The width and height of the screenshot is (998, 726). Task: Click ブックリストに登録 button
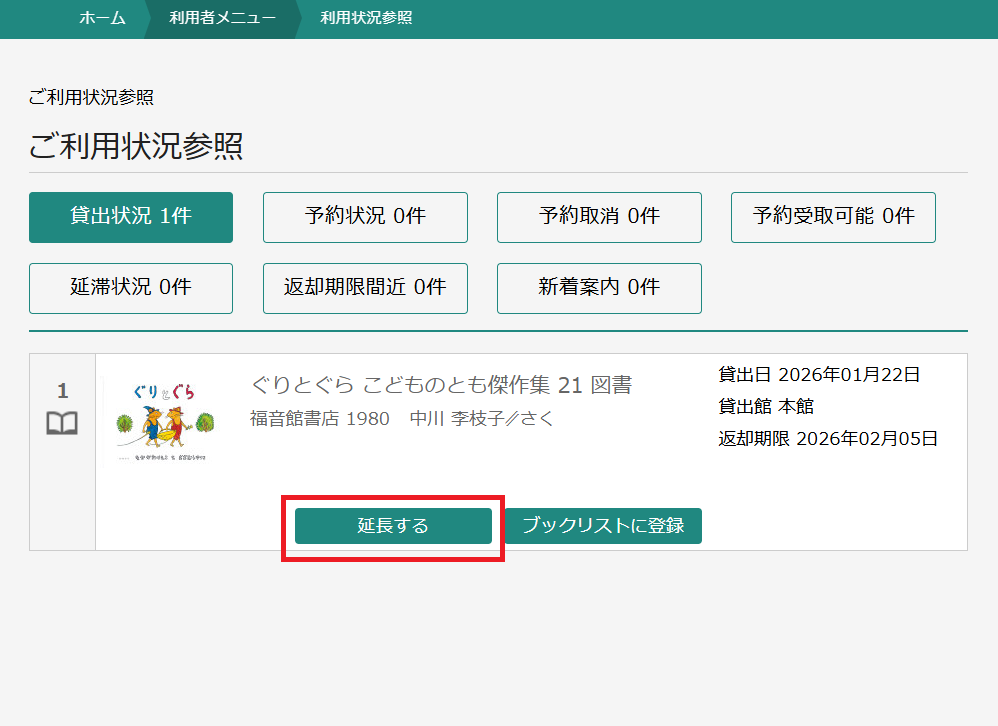tap(603, 526)
